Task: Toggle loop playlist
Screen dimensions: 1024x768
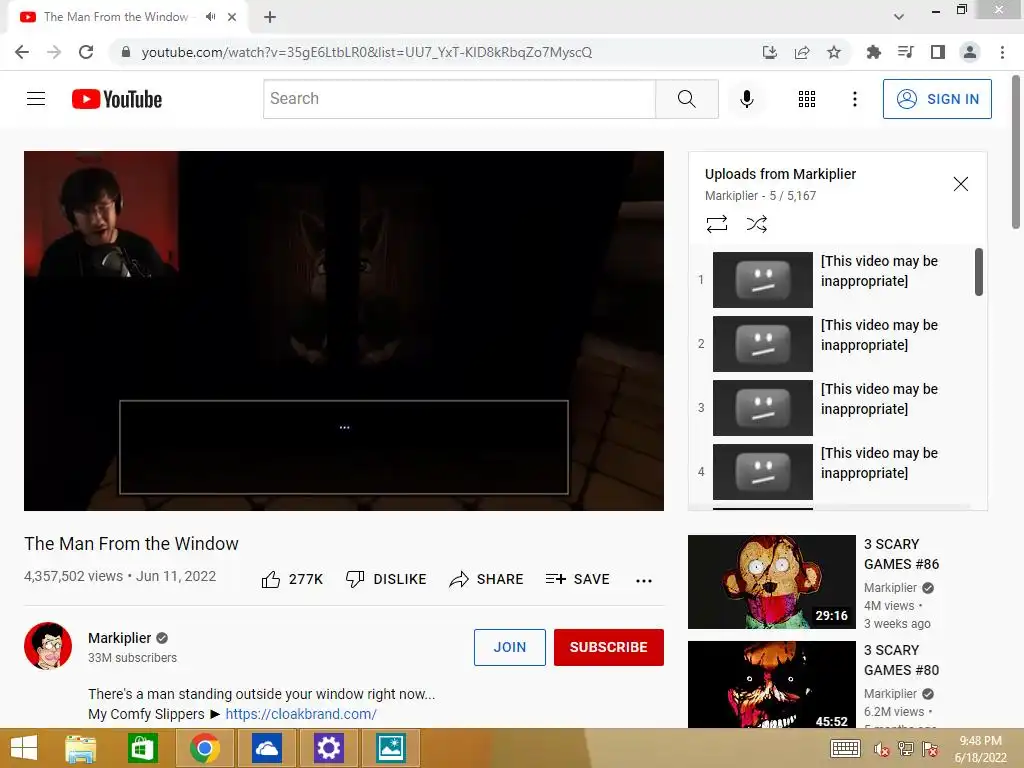Action: (716, 224)
